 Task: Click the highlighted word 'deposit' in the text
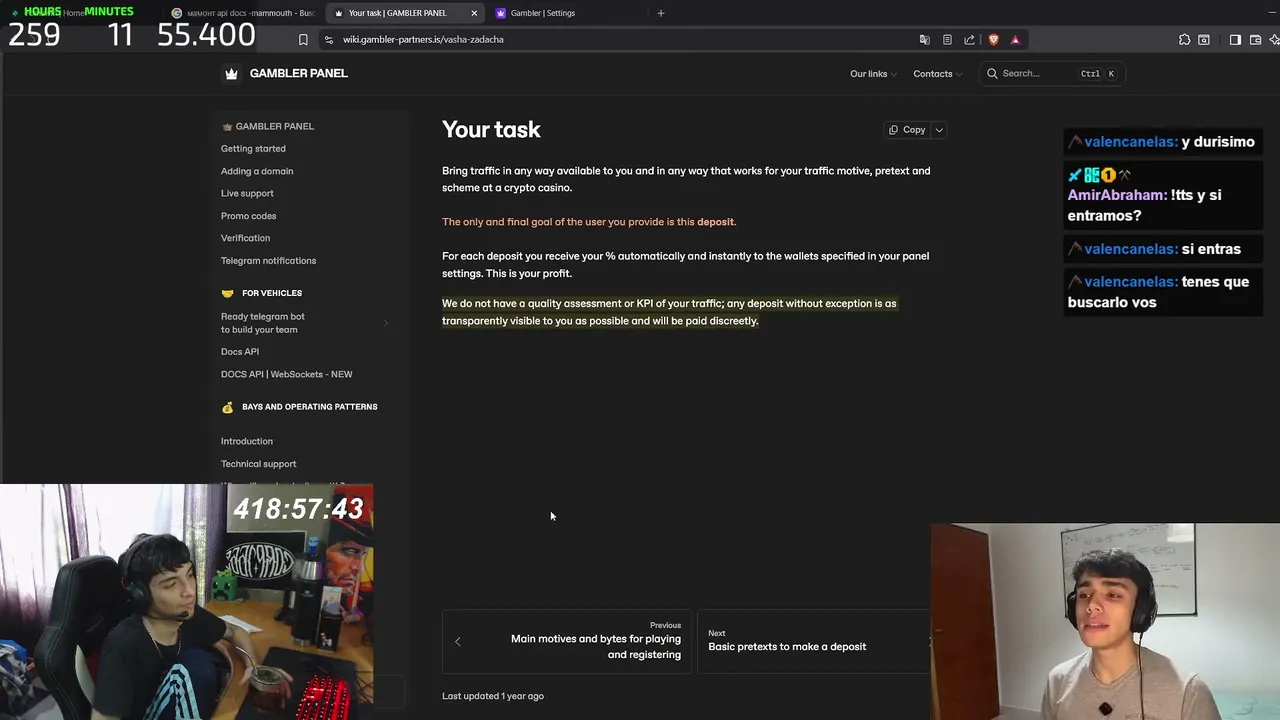coord(715,222)
